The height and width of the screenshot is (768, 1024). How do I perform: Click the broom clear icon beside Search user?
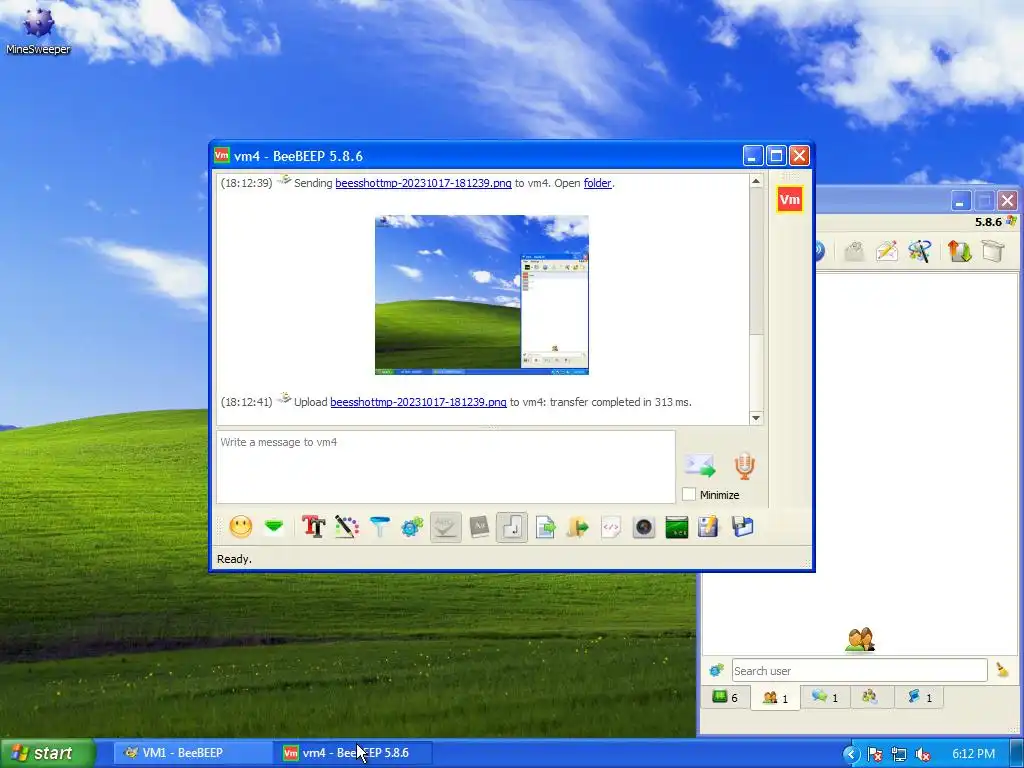[1002, 671]
